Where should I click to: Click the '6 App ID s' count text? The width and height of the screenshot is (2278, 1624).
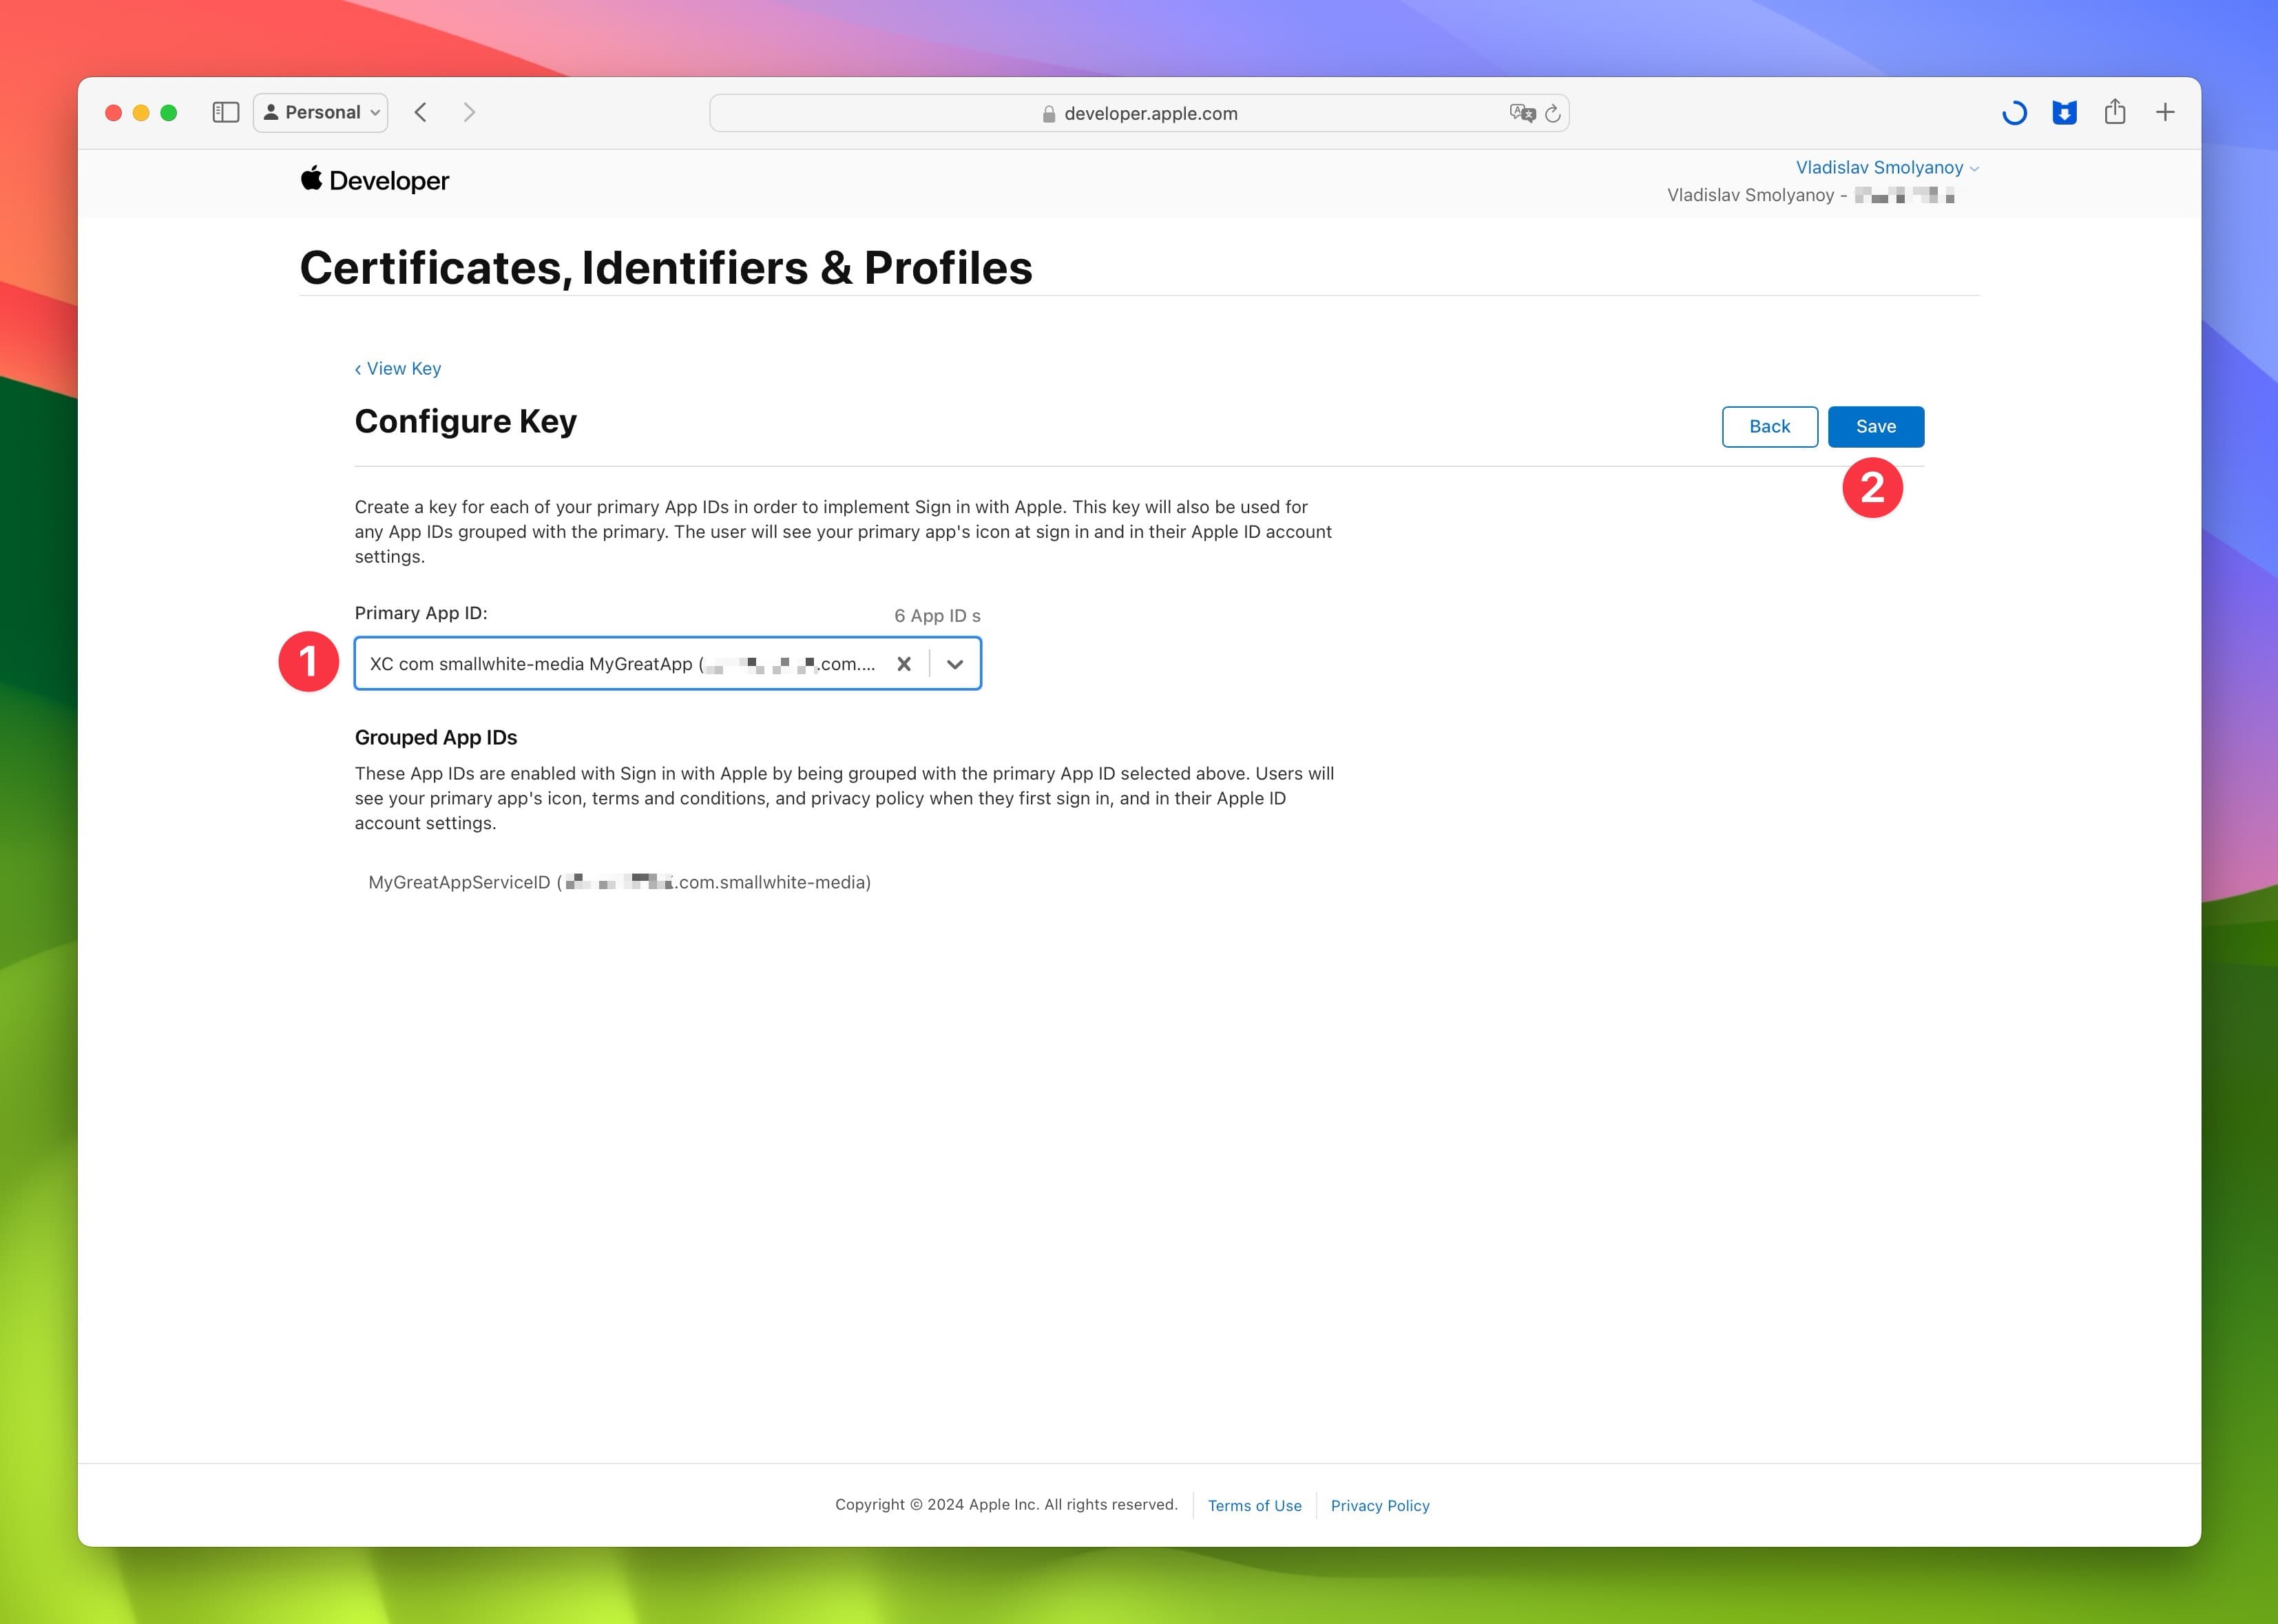[937, 616]
